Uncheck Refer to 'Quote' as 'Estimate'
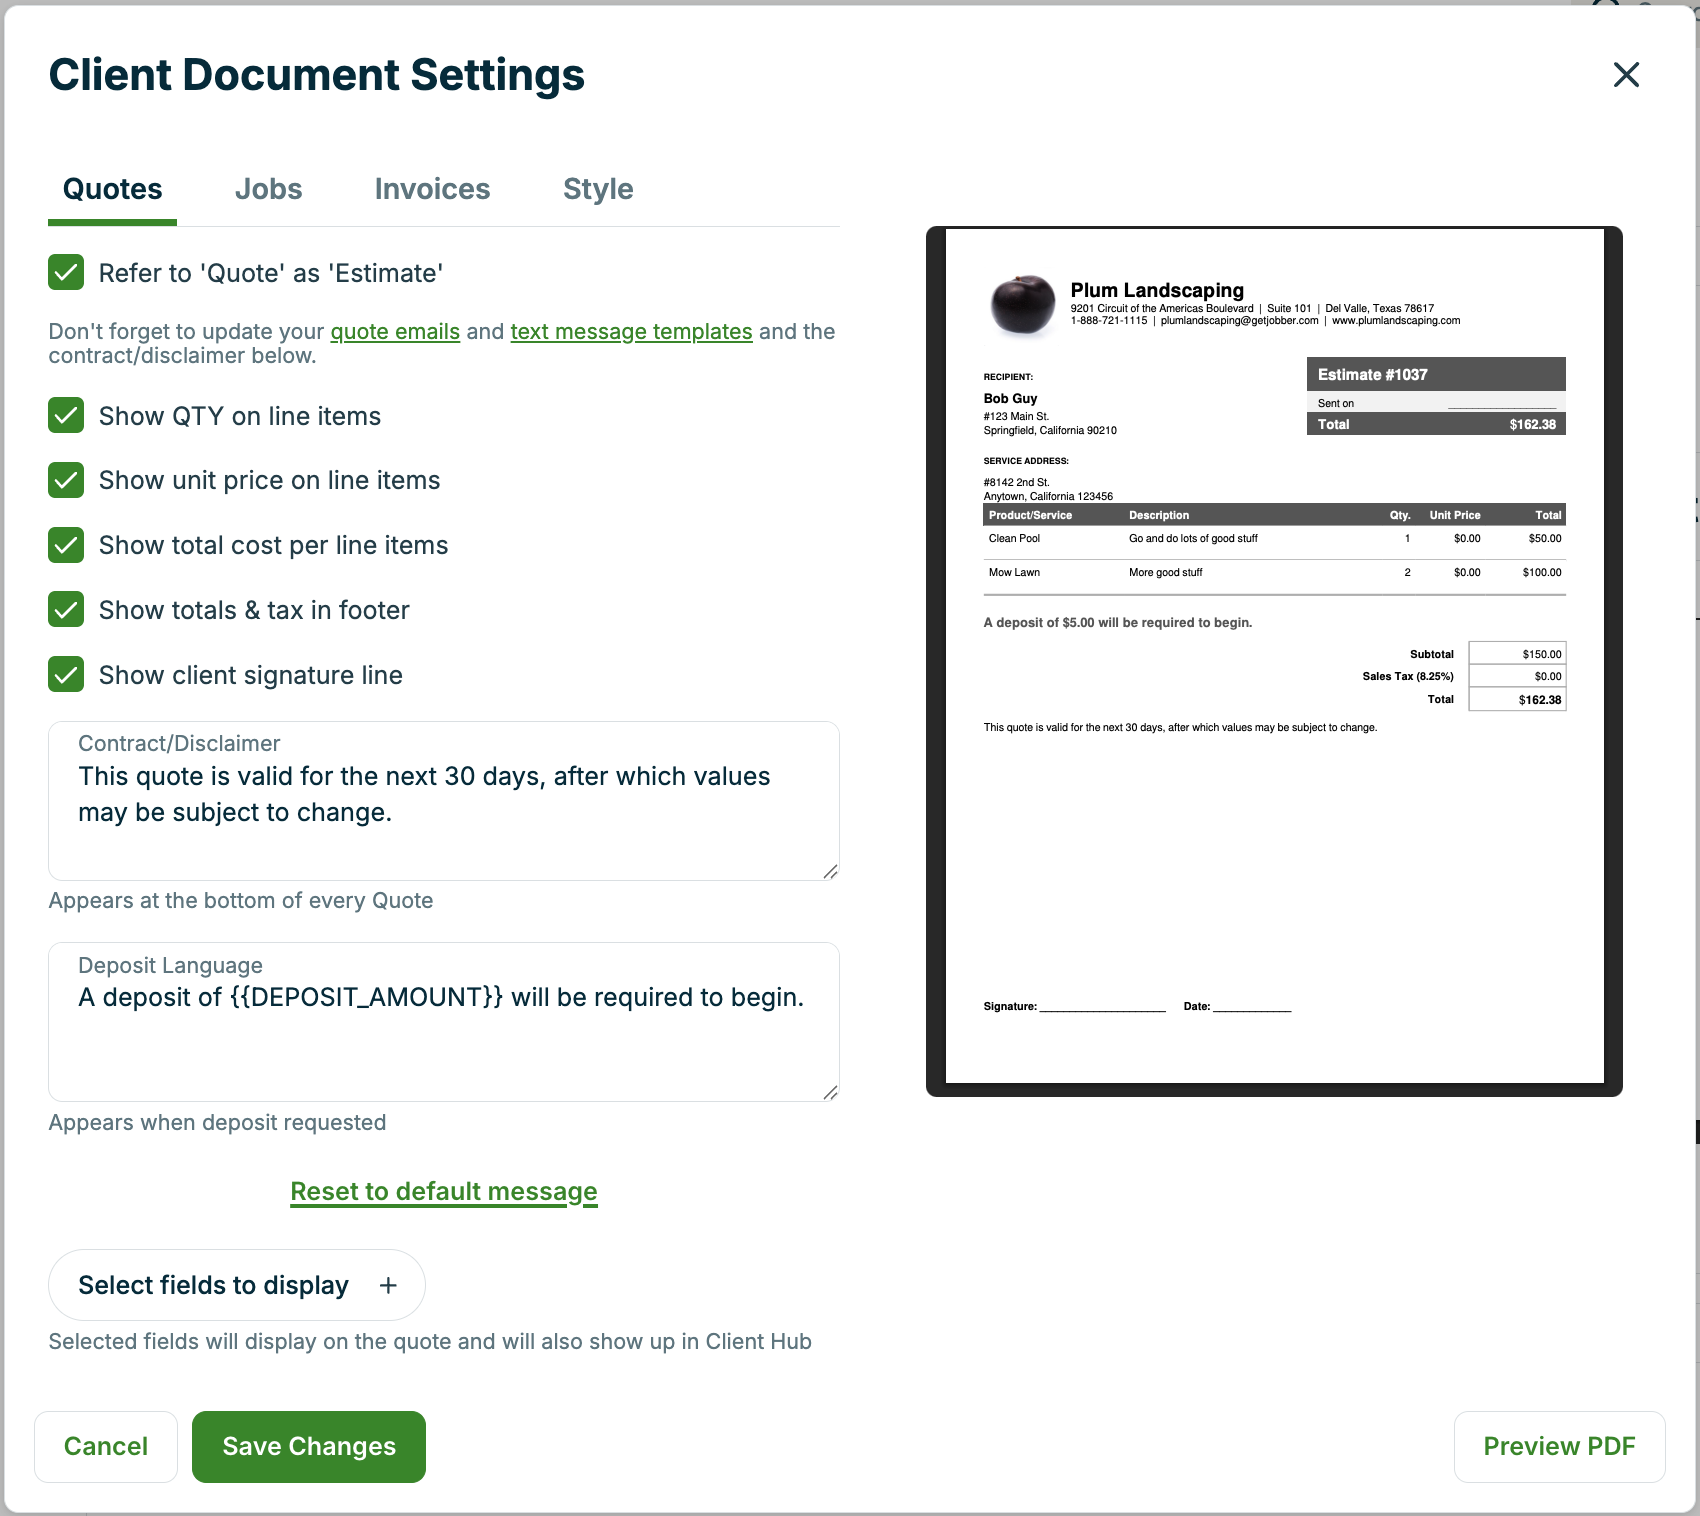 pyautogui.click(x=65, y=272)
